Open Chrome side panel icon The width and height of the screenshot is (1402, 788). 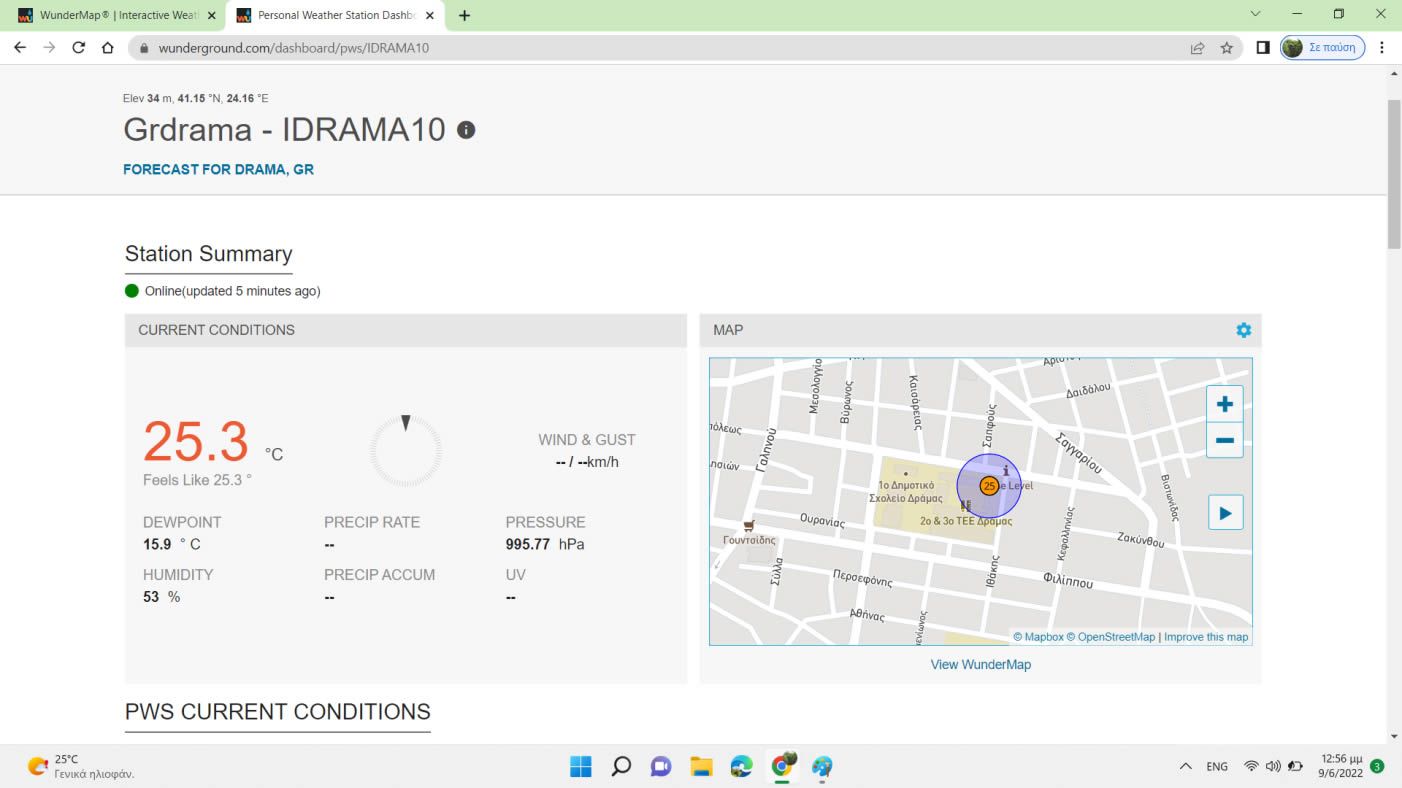(x=1262, y=47)
